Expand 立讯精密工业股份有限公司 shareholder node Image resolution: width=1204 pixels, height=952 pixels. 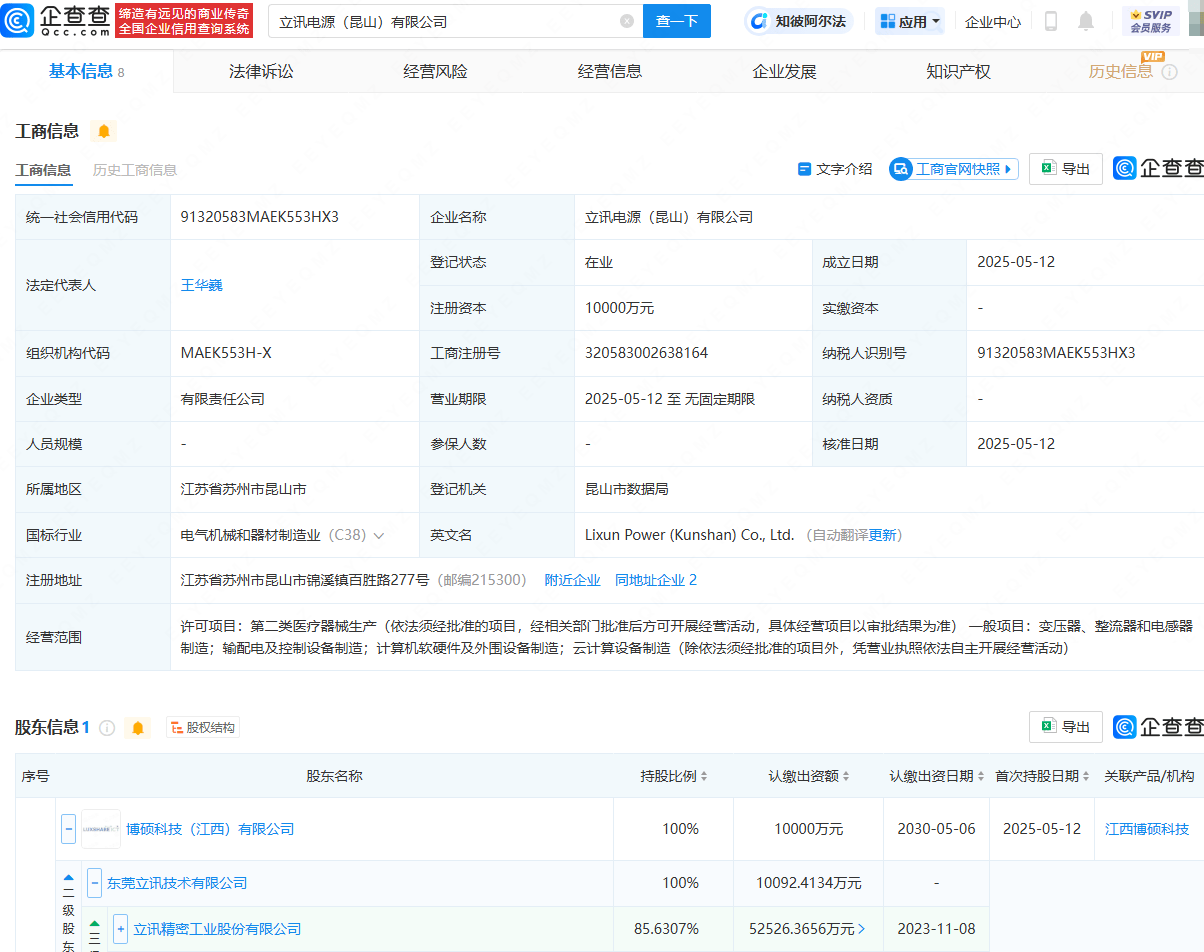(120, 929)
